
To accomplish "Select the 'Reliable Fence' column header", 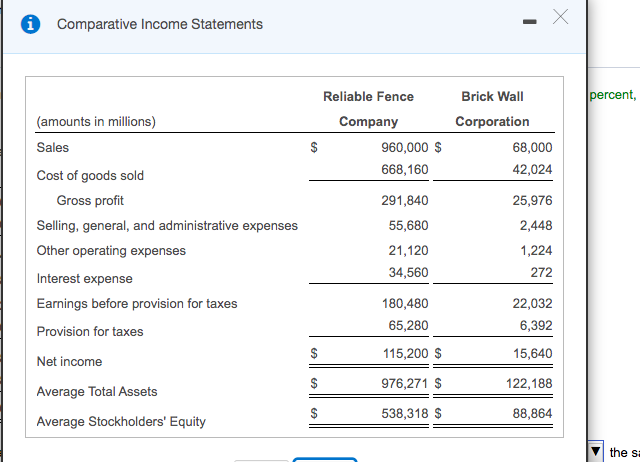I will point(368,97).
